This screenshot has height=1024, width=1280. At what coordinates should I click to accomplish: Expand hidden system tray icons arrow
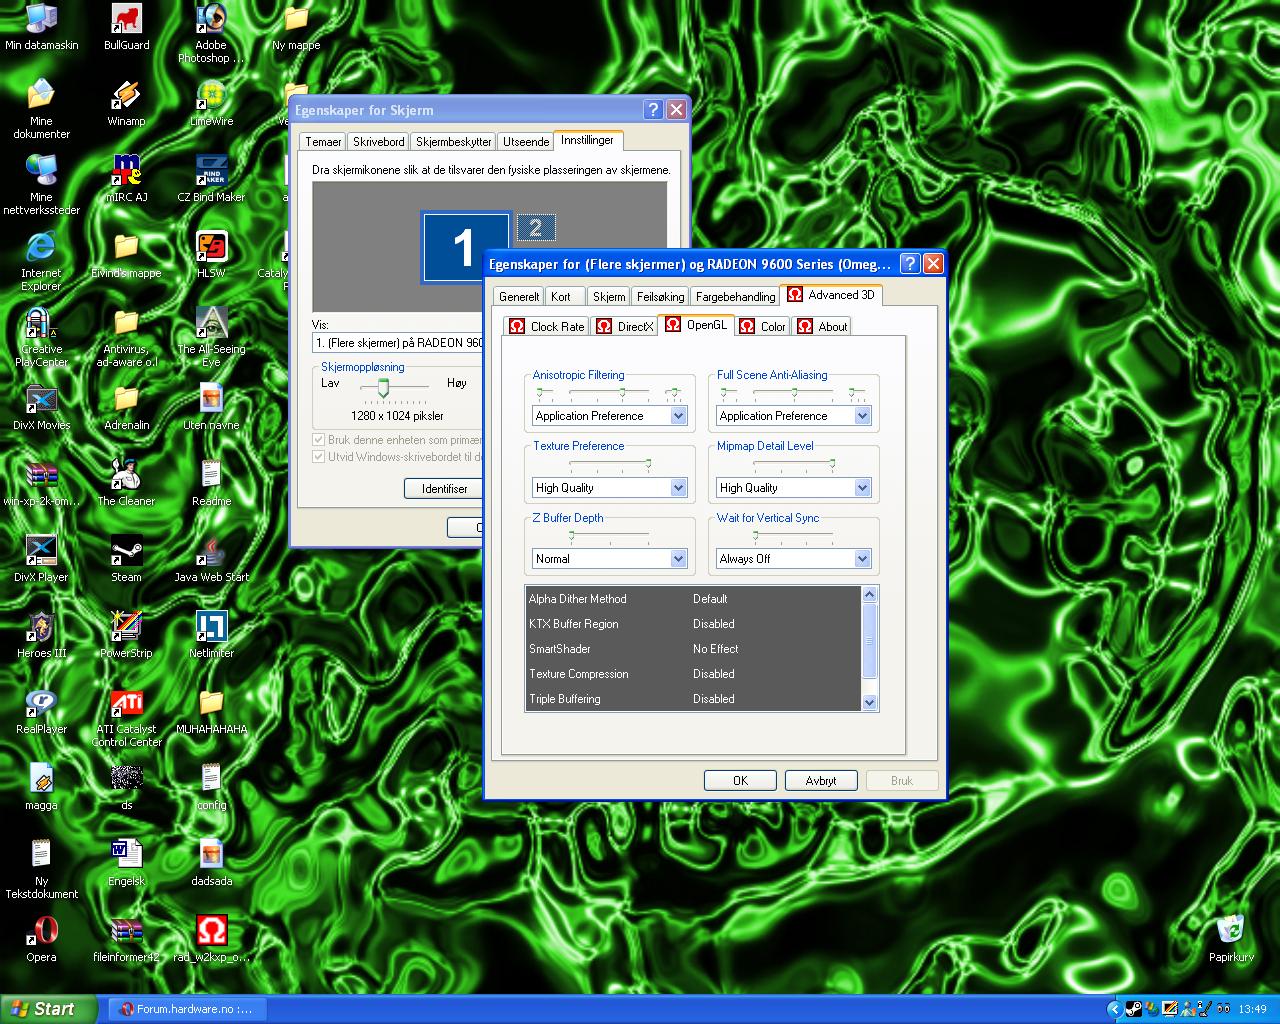point(1115,1009)
